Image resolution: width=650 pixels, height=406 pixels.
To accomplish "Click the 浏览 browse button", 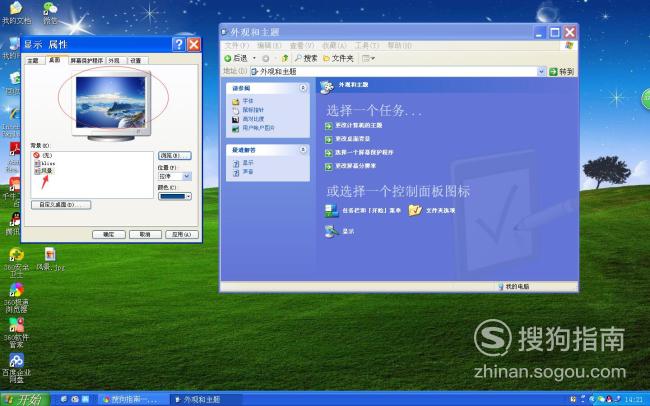I will point(175,156).
